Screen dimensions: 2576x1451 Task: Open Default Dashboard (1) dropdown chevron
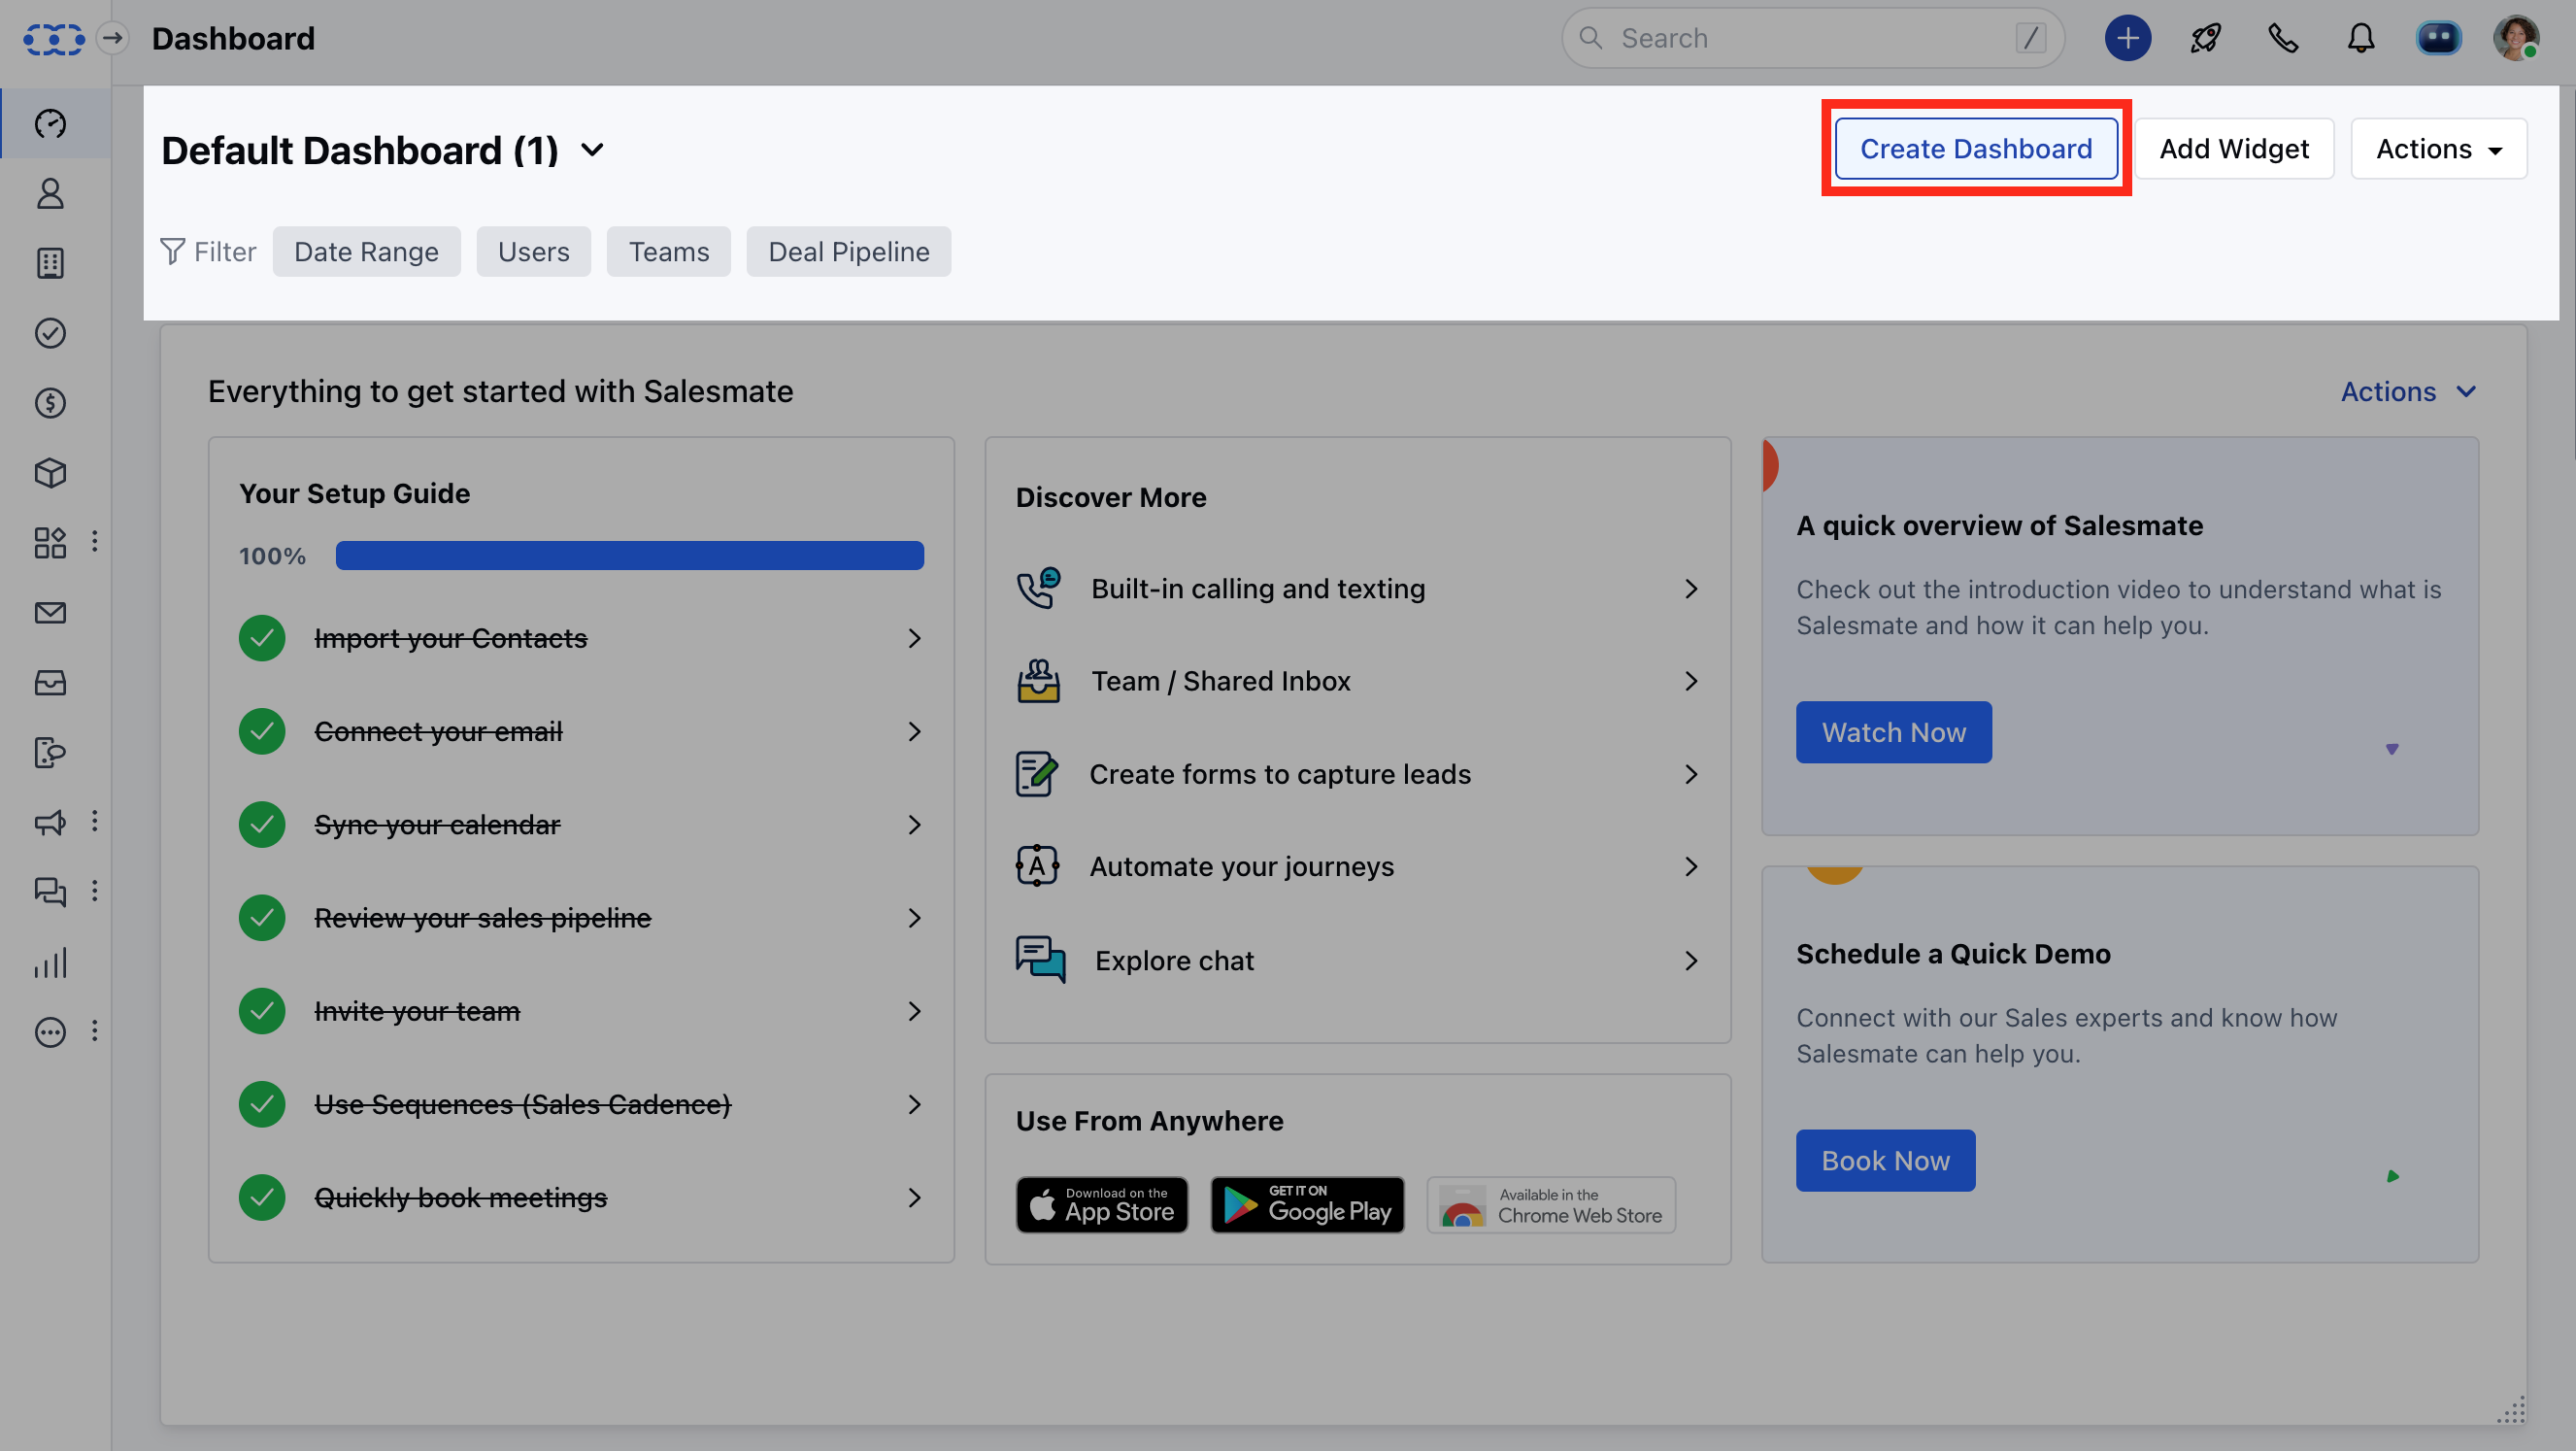pos(592,150)
